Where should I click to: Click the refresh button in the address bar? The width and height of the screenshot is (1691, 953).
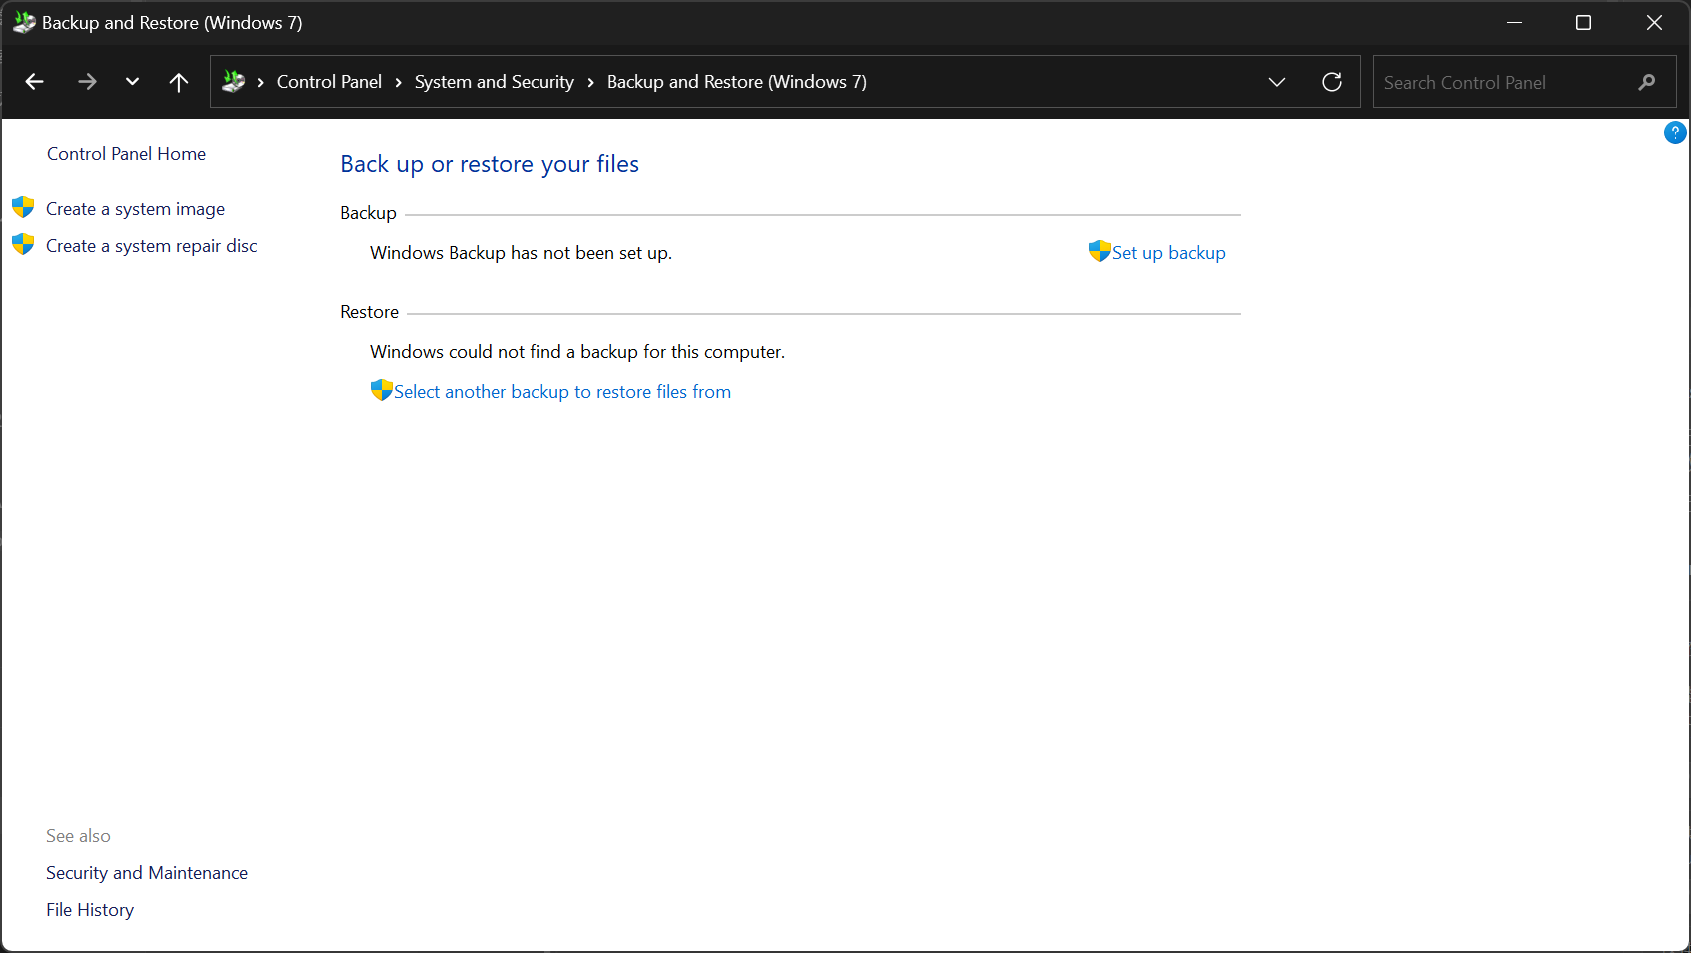coord(1332,81)
